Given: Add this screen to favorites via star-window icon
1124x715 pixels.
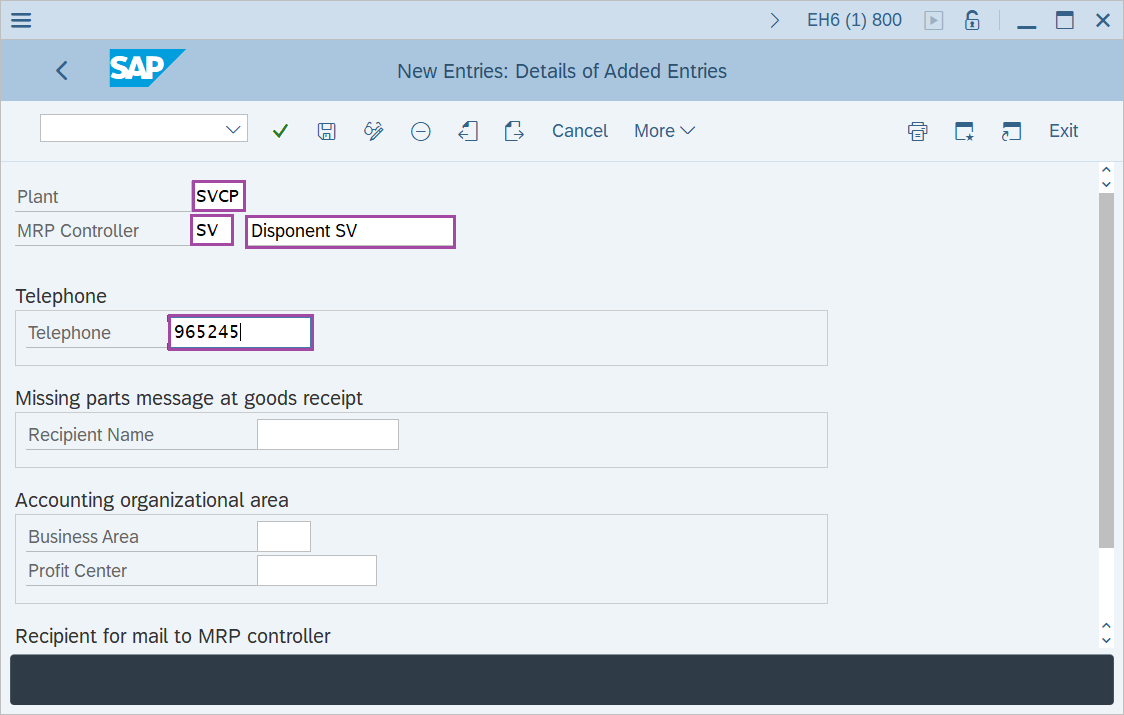Looking at the screenshot, I should click(x=964, y=130).
